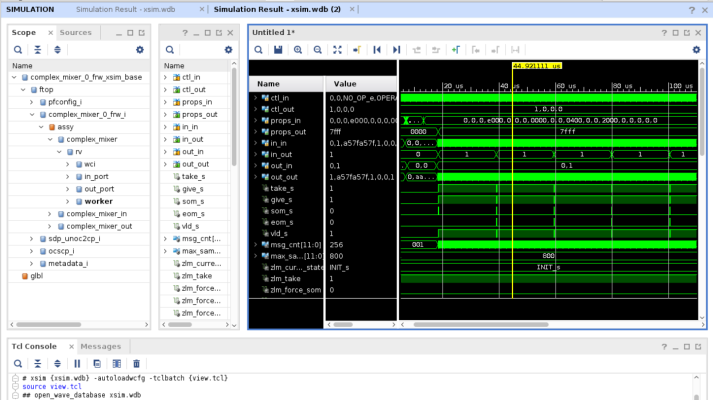
Task: Zoom fit the waveform view
Action: [x=337, y=50]
